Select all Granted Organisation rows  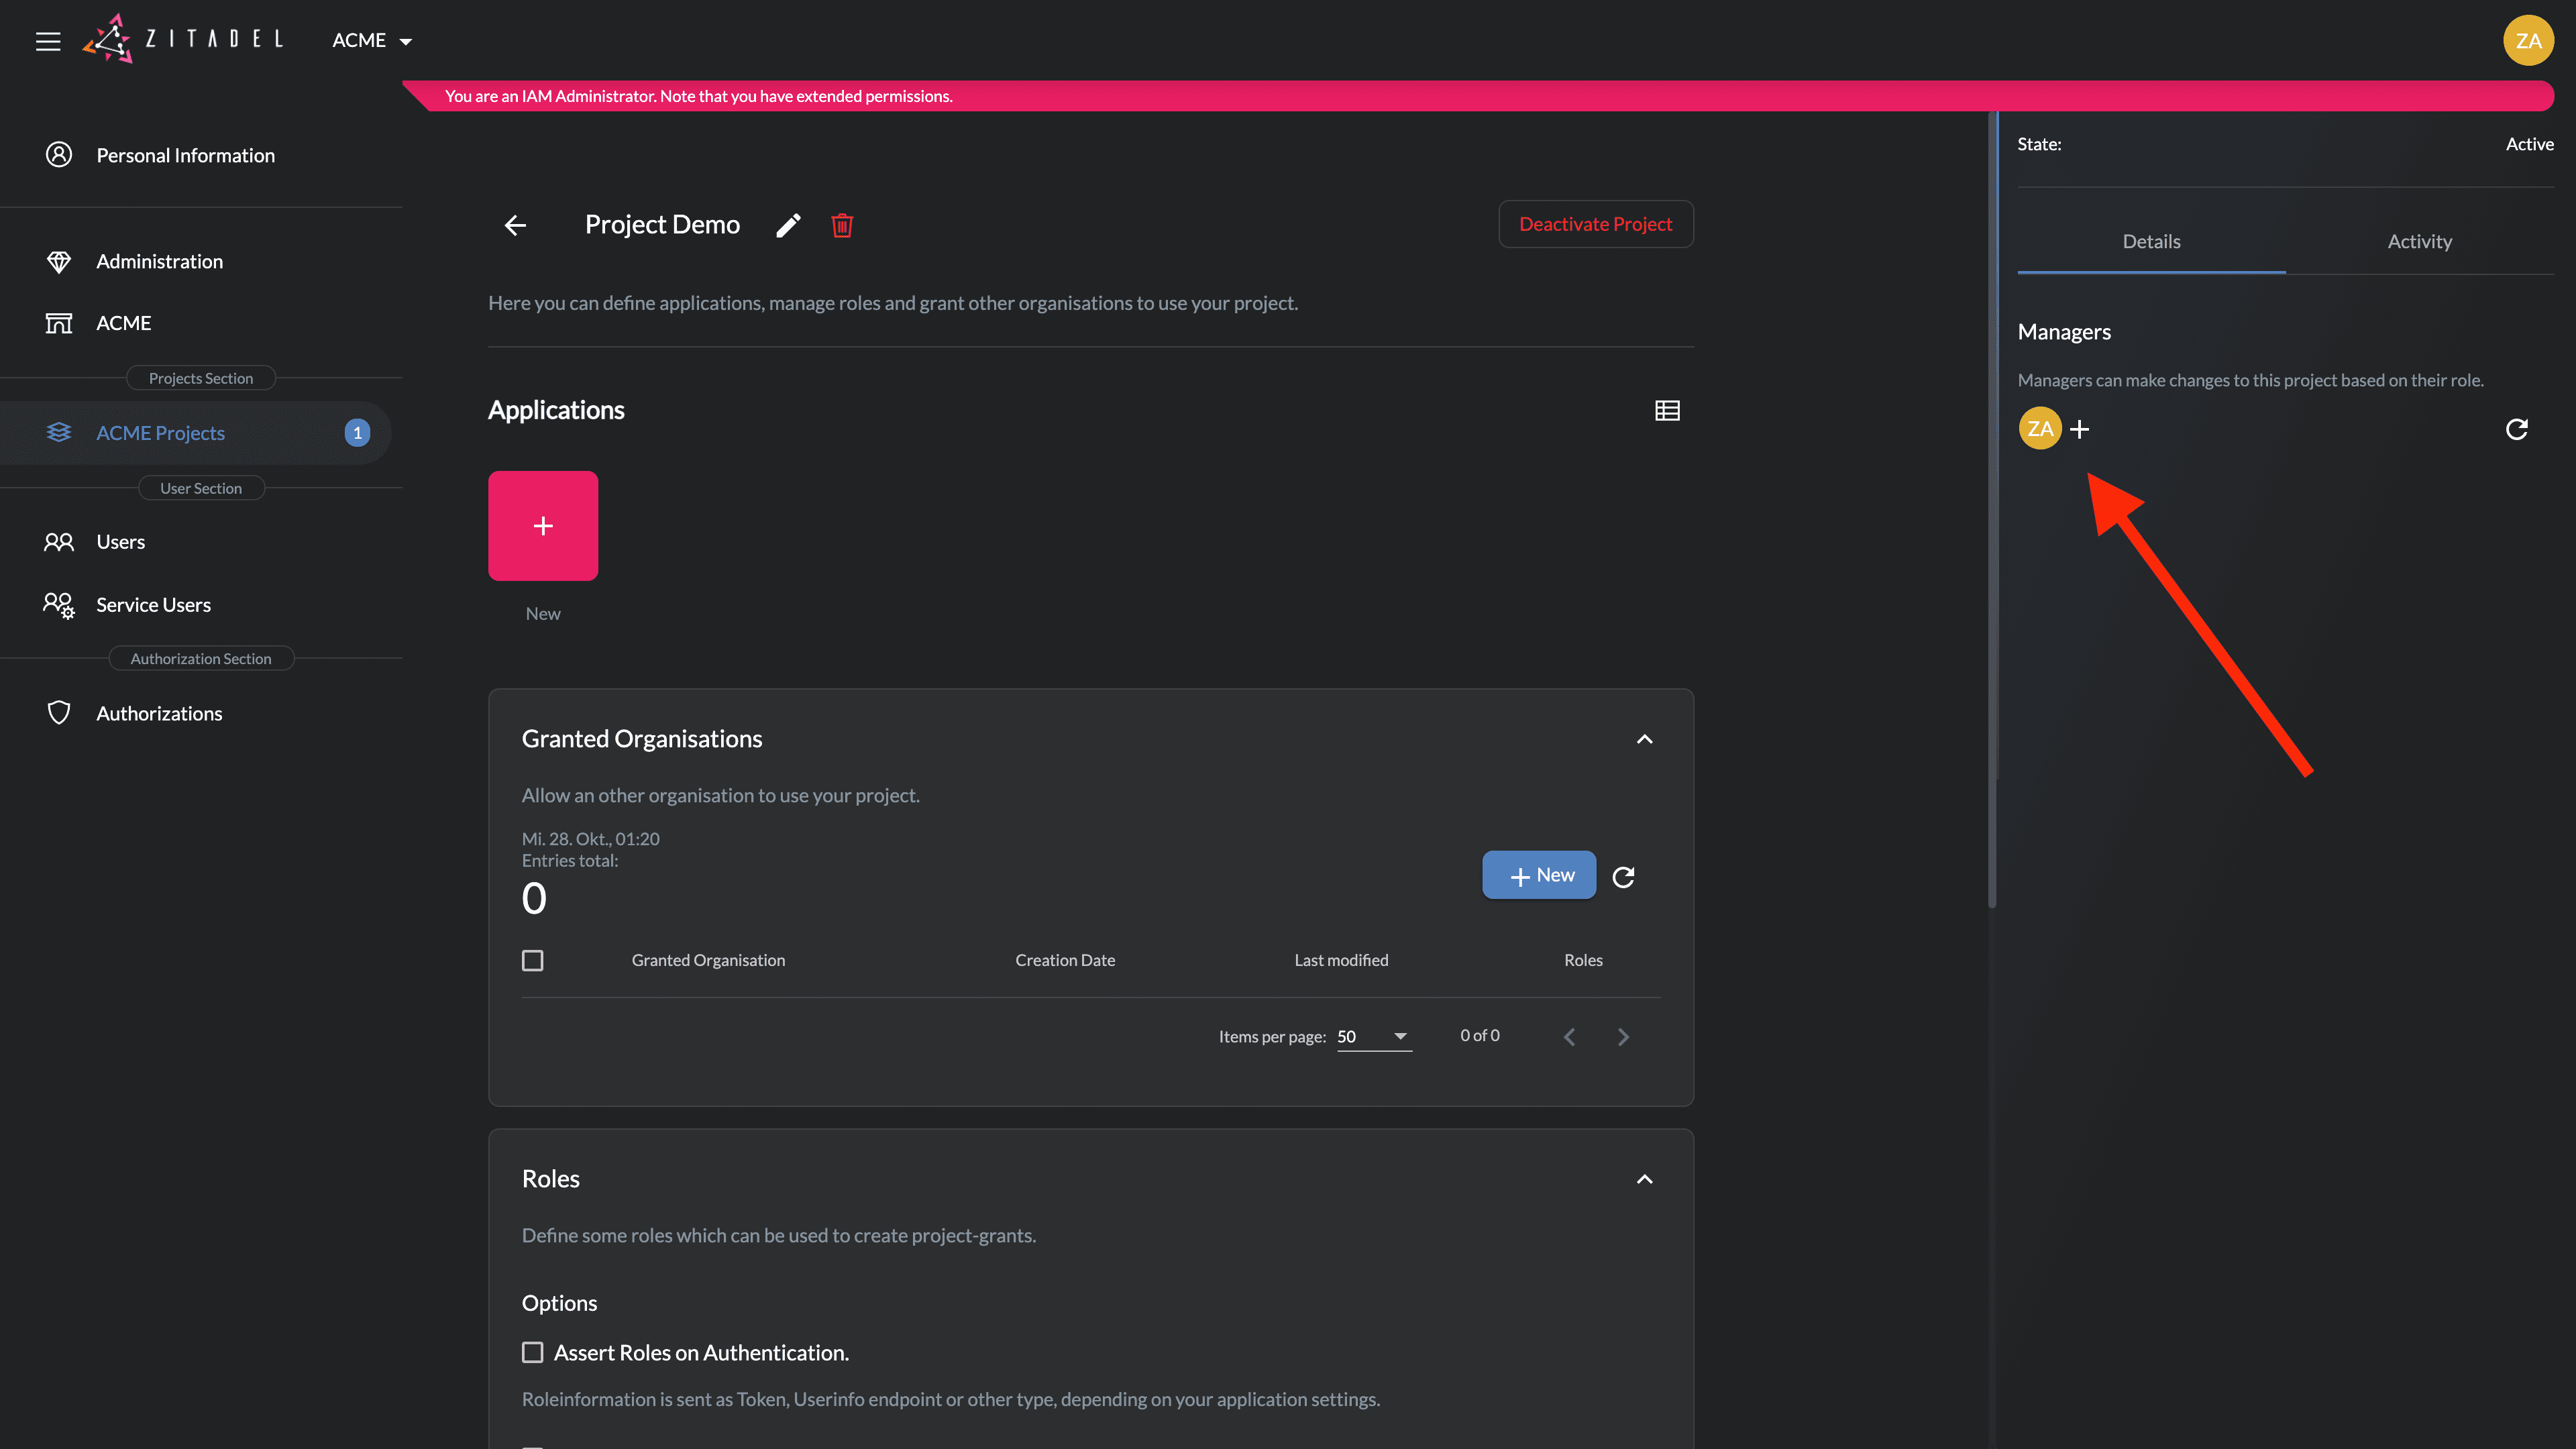[533, 960]
